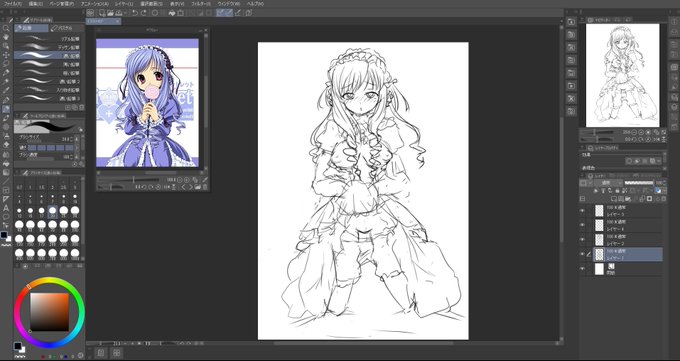Hide layer レイヤー 1 with eye icon
The height and width of the screenshot is (361, 680).
coord(582,254)
